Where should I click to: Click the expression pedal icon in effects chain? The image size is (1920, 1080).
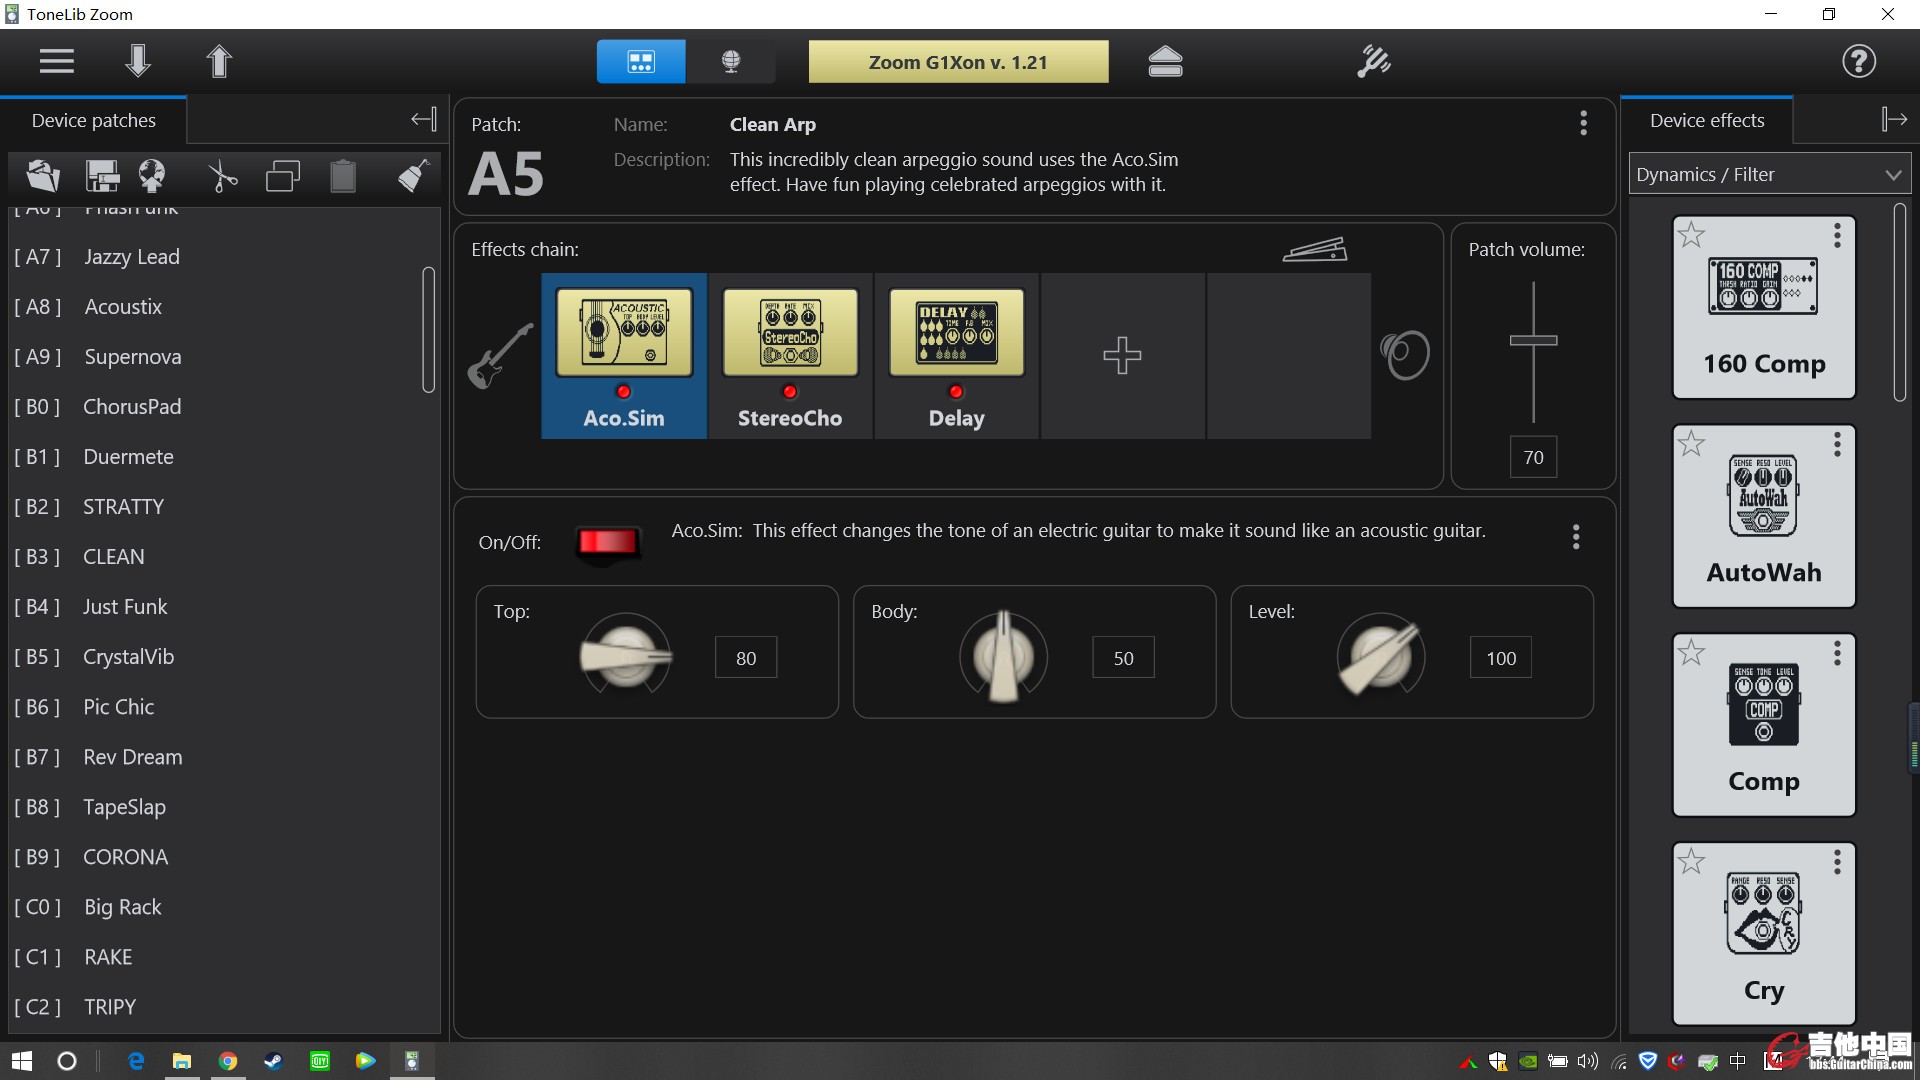1314,249
